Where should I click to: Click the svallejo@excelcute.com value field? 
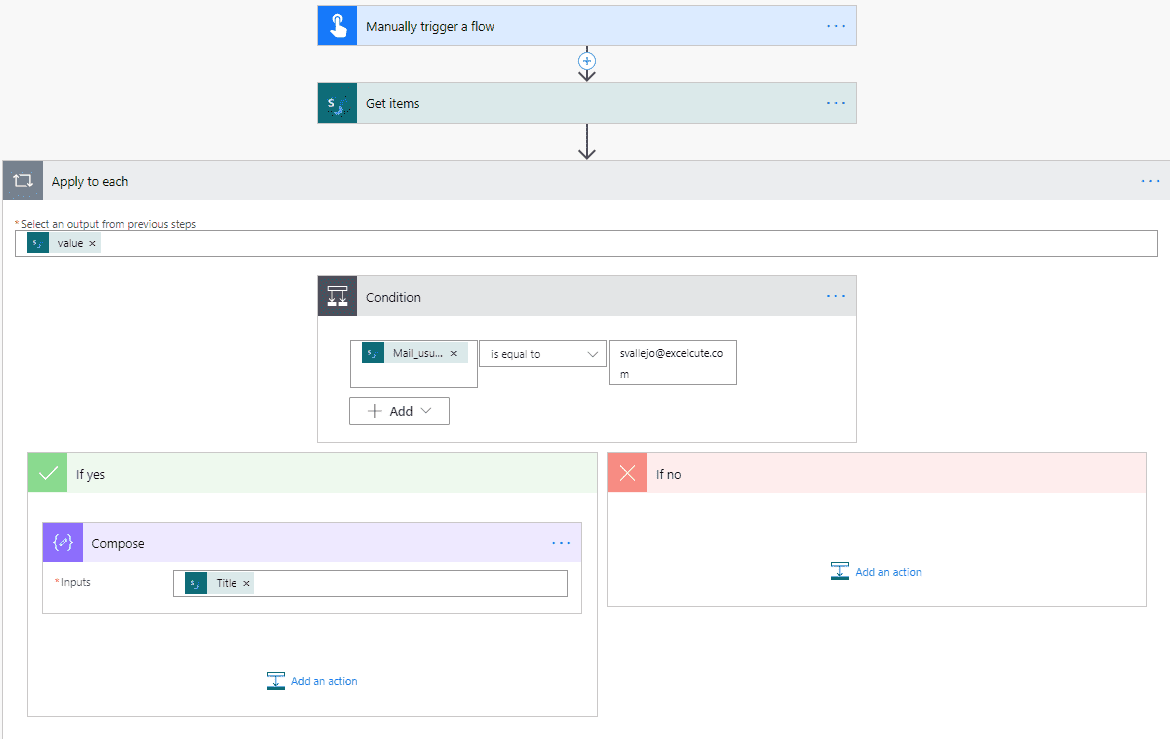[x=672, y=362]
